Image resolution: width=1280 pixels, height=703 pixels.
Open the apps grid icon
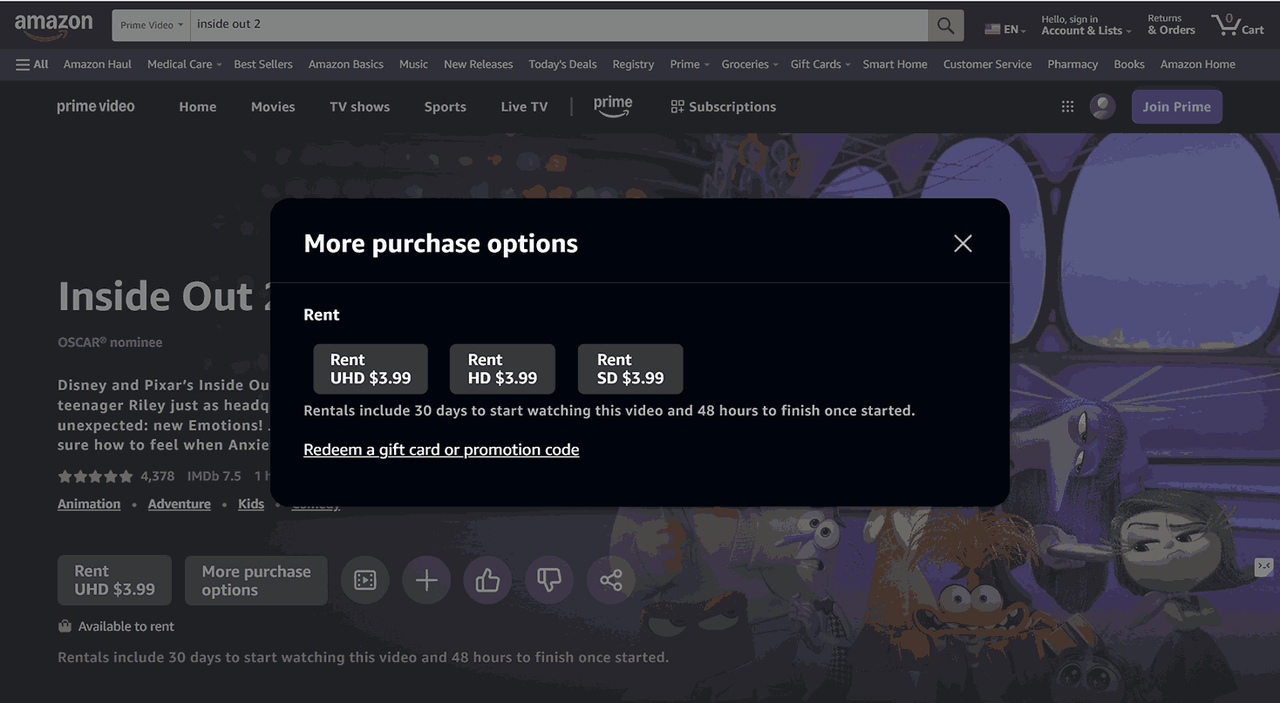[1067, 107]
